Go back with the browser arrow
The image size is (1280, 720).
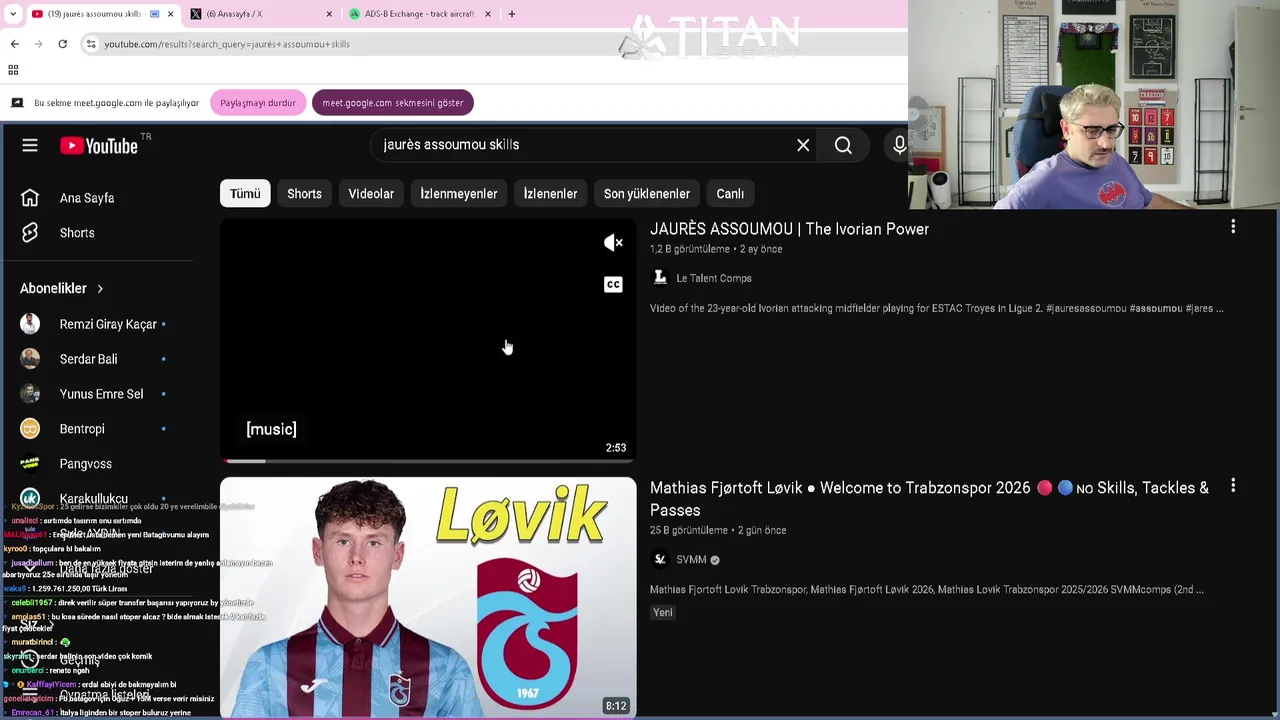click(14, 44)
